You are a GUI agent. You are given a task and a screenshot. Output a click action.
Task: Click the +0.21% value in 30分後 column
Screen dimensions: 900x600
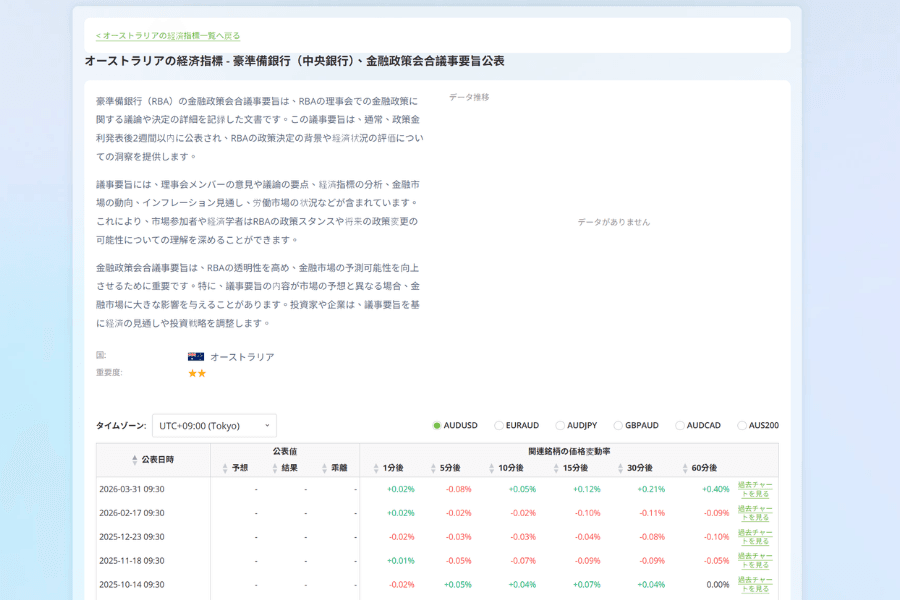pos(651,489)
